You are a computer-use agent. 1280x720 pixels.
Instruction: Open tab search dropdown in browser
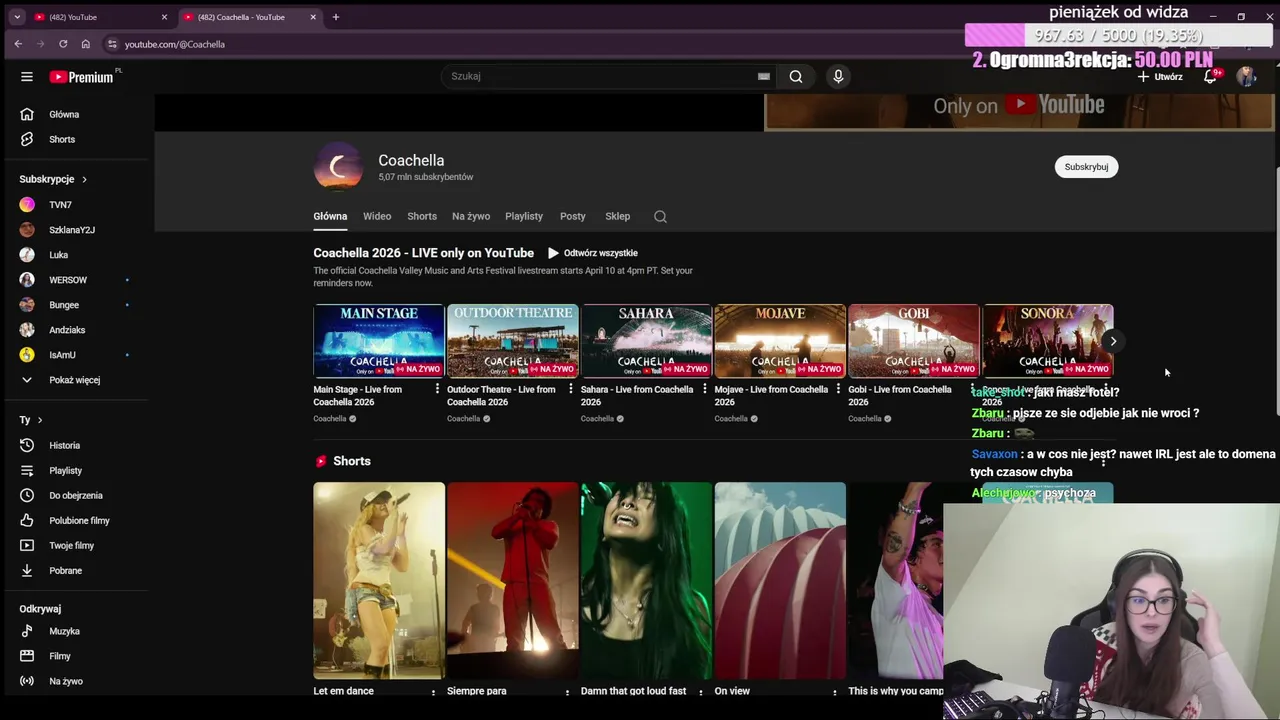click(17, 17)
